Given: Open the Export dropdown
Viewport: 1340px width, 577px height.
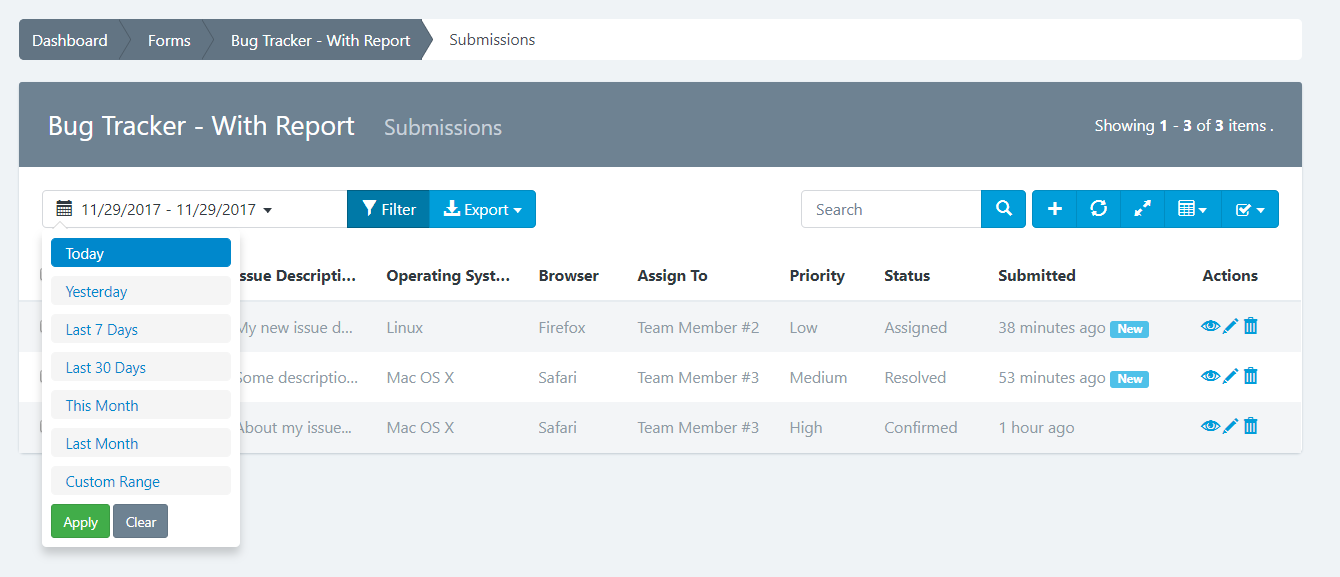Looking at the screenshot, I should coord(483,209).
